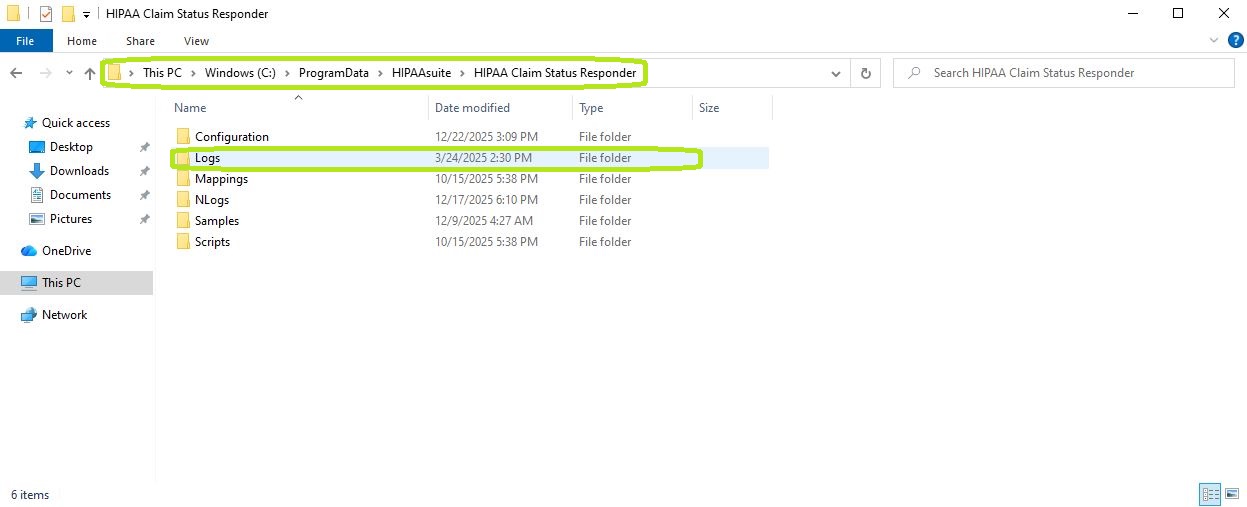Switch to the Home ribbon tab
The height and width of the screenshot is (507, 1247).
pos(82,41)
